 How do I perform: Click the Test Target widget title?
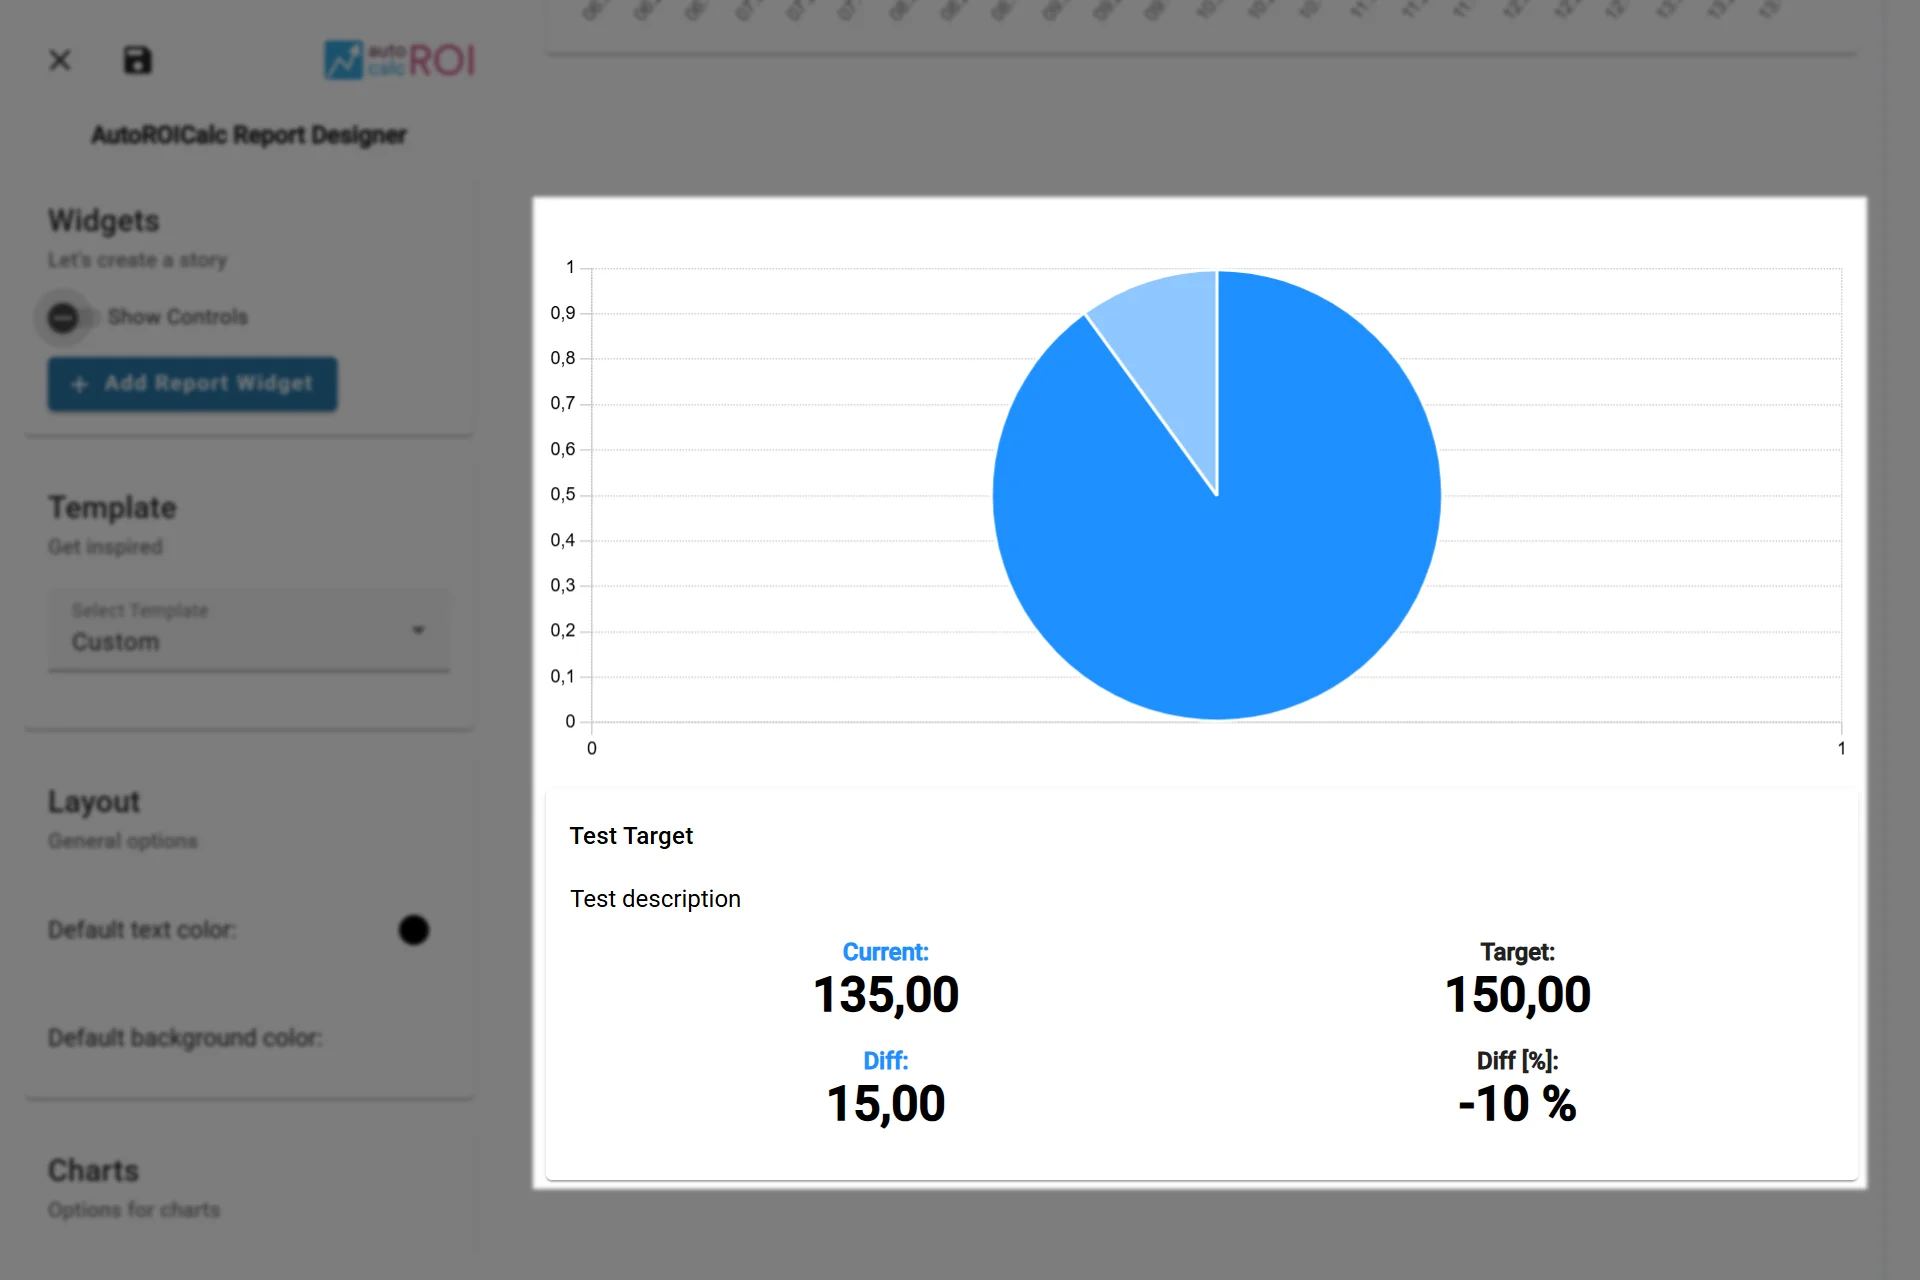631,836
